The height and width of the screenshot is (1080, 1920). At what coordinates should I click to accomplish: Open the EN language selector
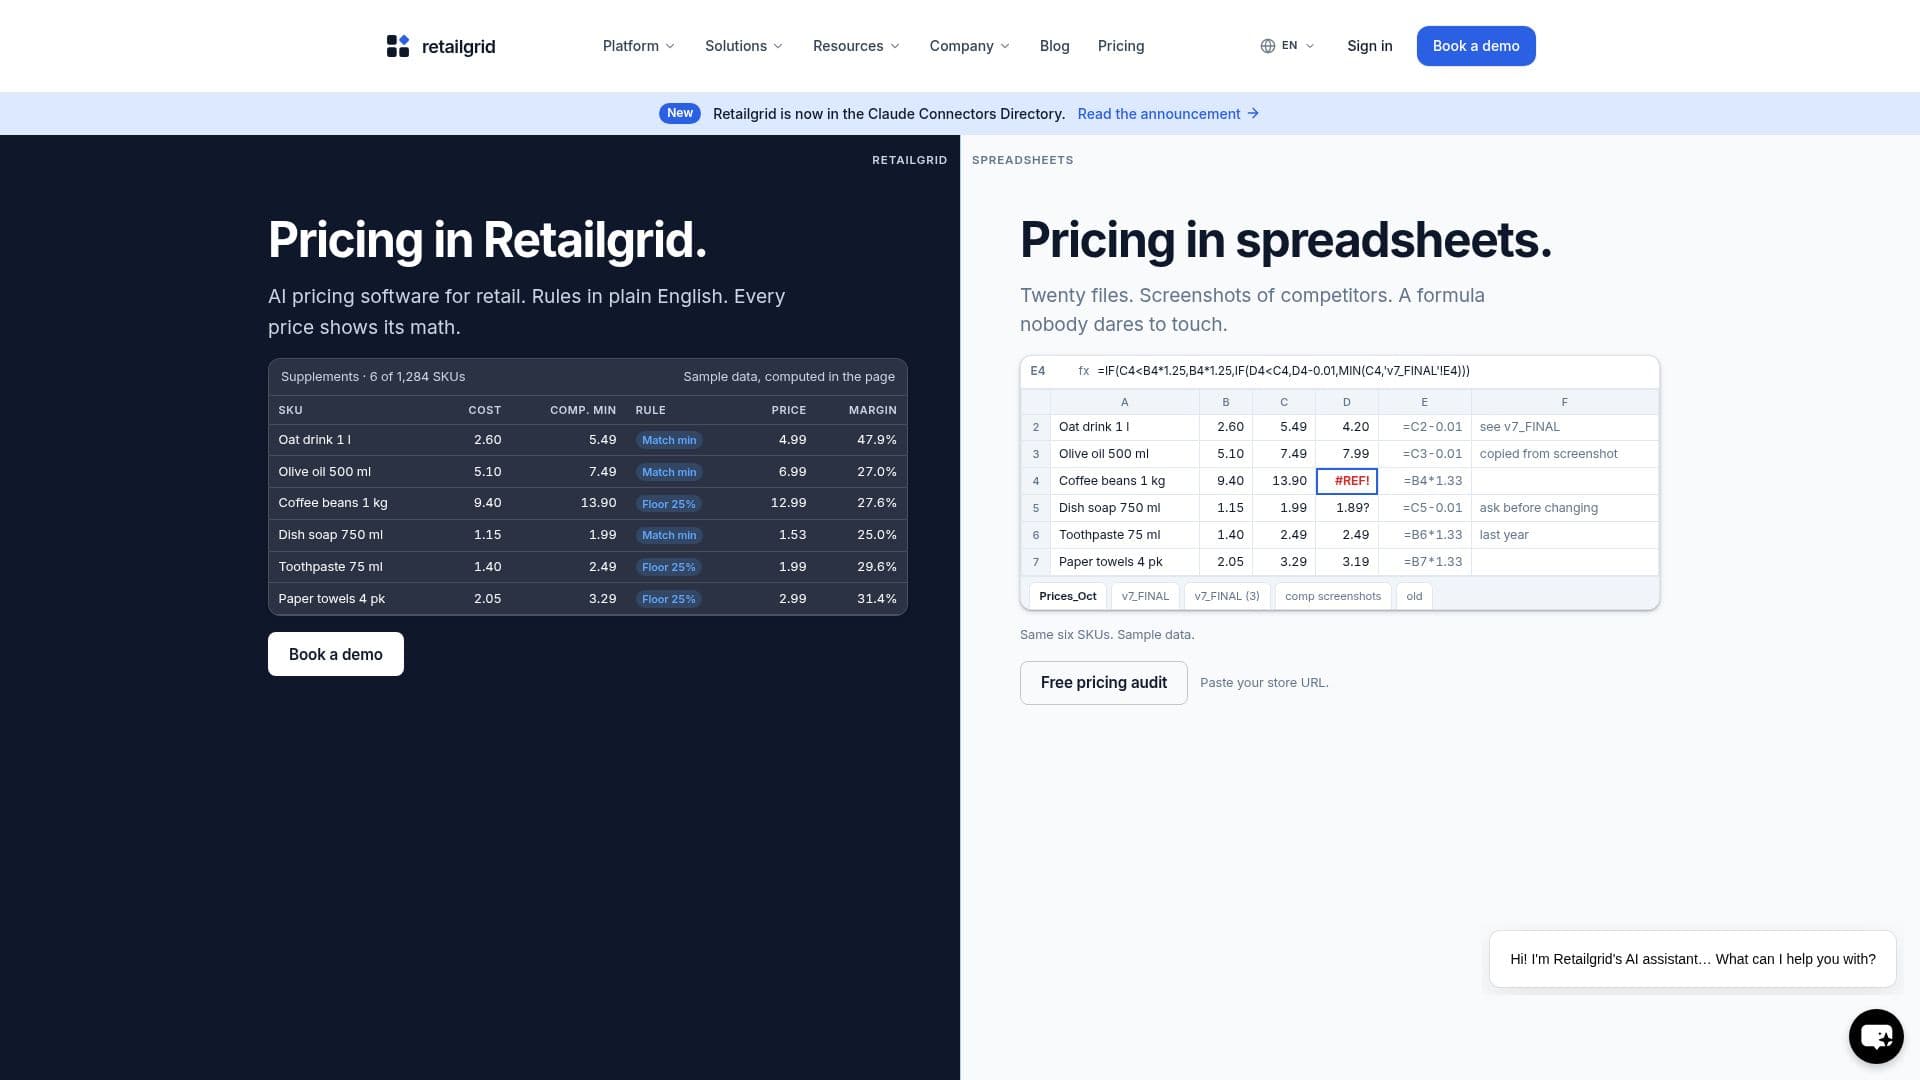tap(1288, 46)
